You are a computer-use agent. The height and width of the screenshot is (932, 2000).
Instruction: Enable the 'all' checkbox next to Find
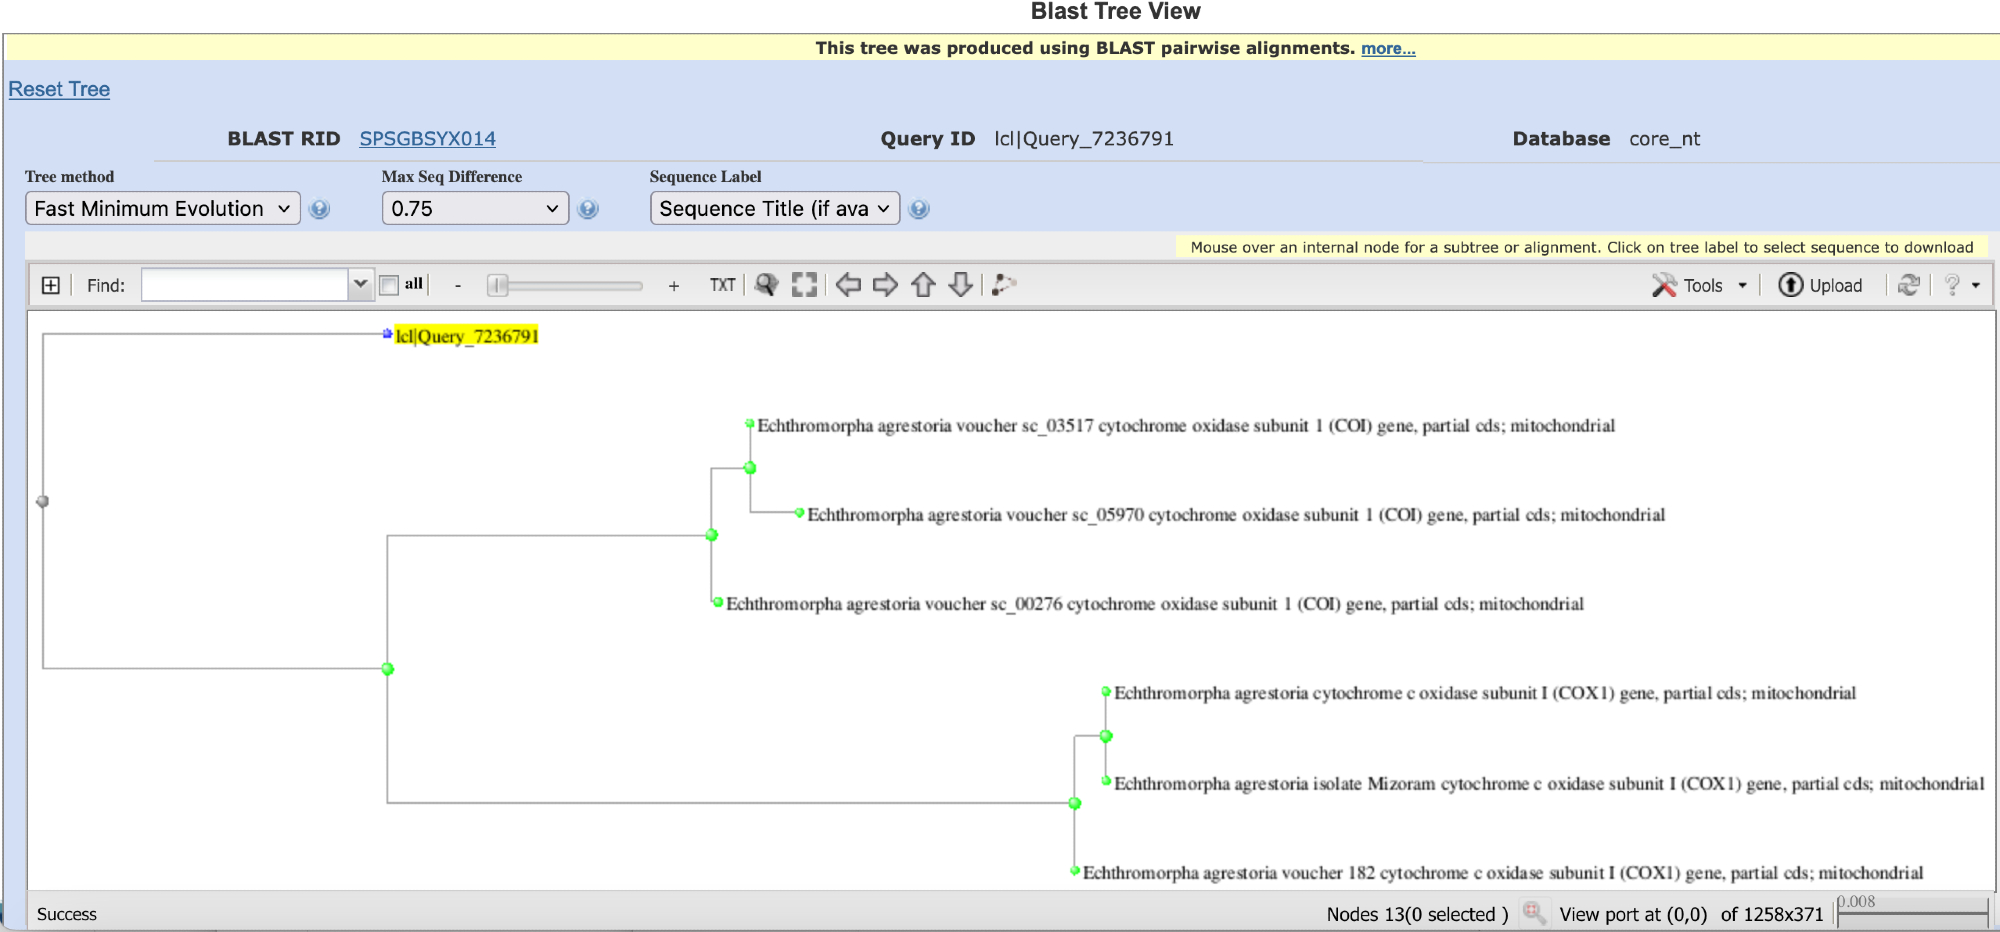coord(389,285)
